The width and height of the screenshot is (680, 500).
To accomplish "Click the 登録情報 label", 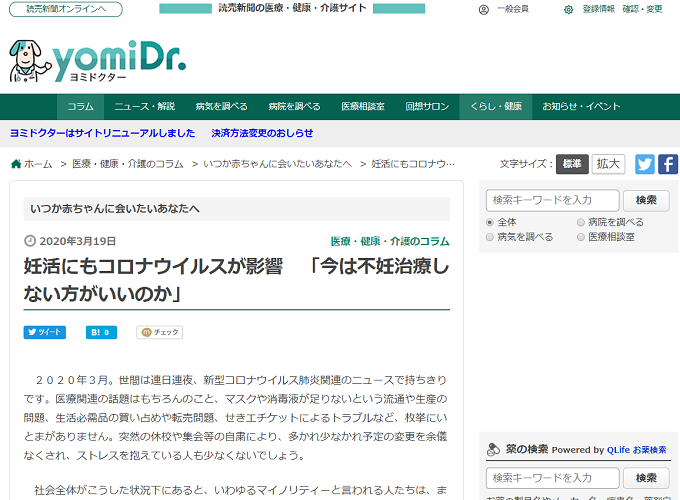I will pos(598,9).
